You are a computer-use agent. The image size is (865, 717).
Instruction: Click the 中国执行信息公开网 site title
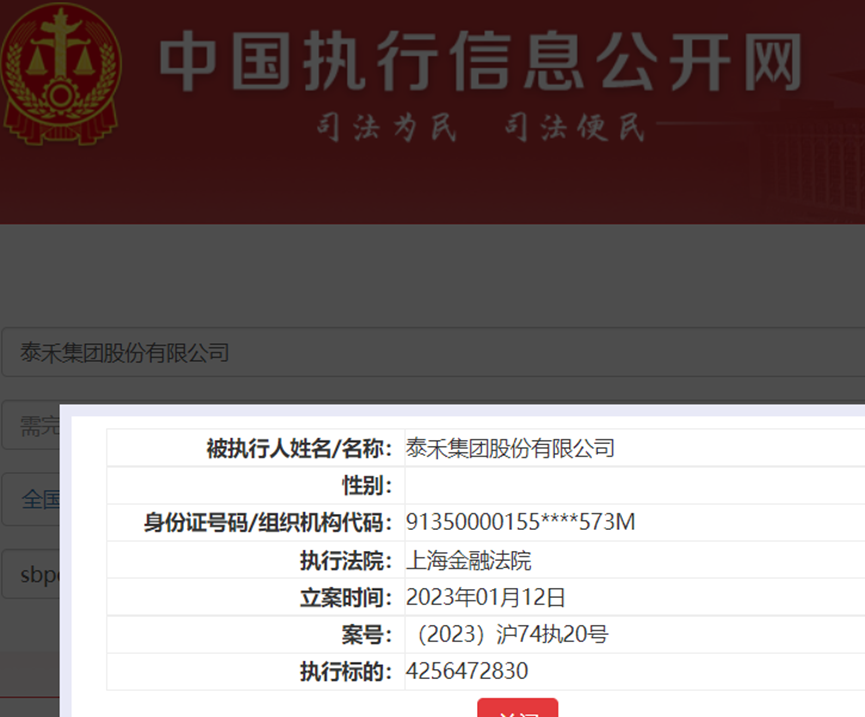(480, 64)
